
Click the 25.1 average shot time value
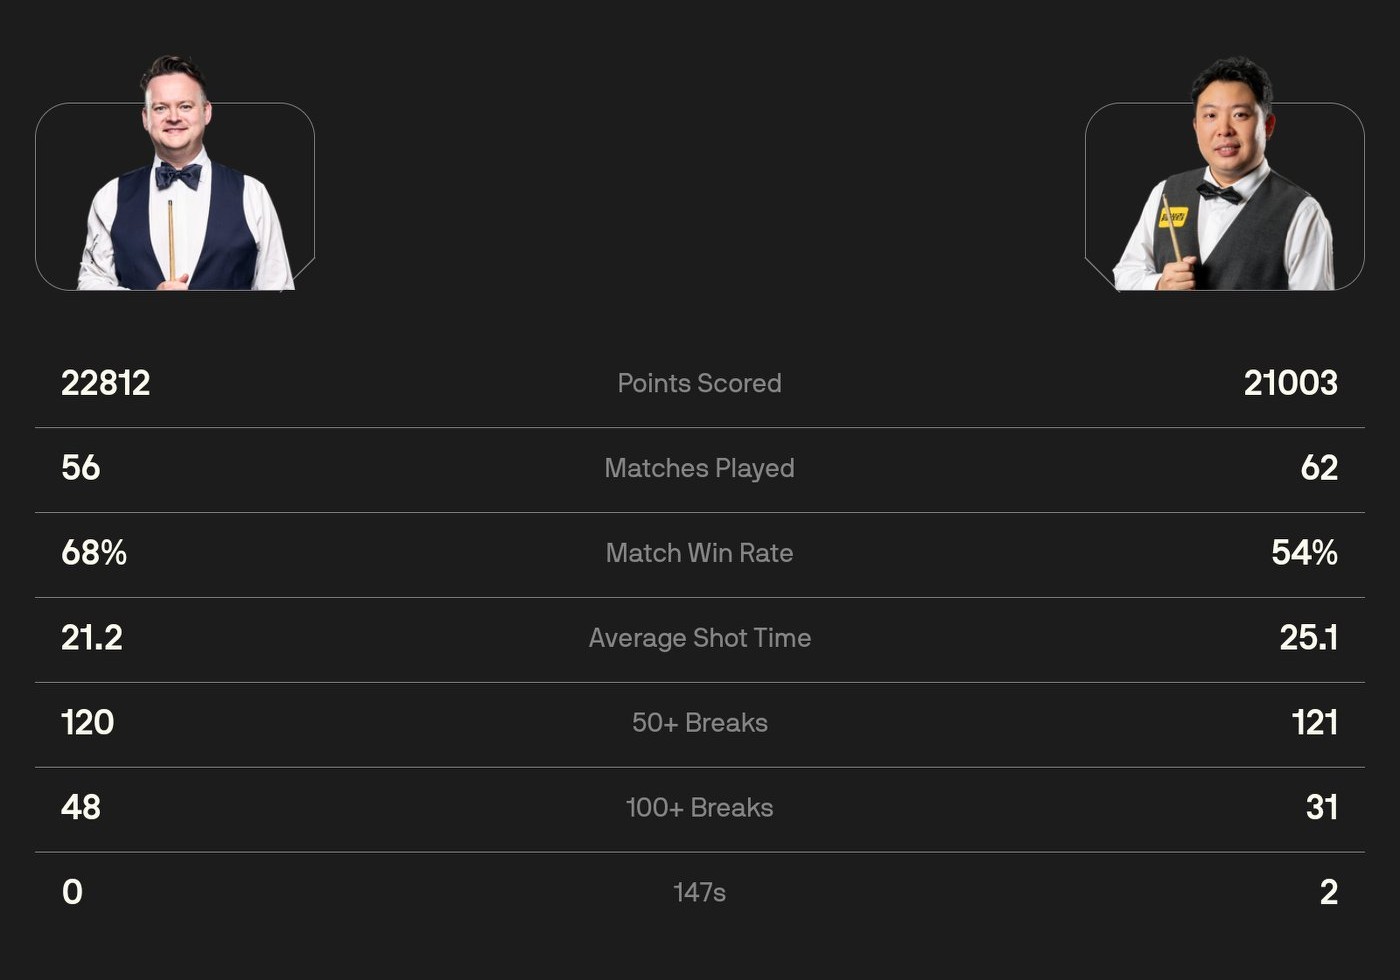pos(1308,638)
